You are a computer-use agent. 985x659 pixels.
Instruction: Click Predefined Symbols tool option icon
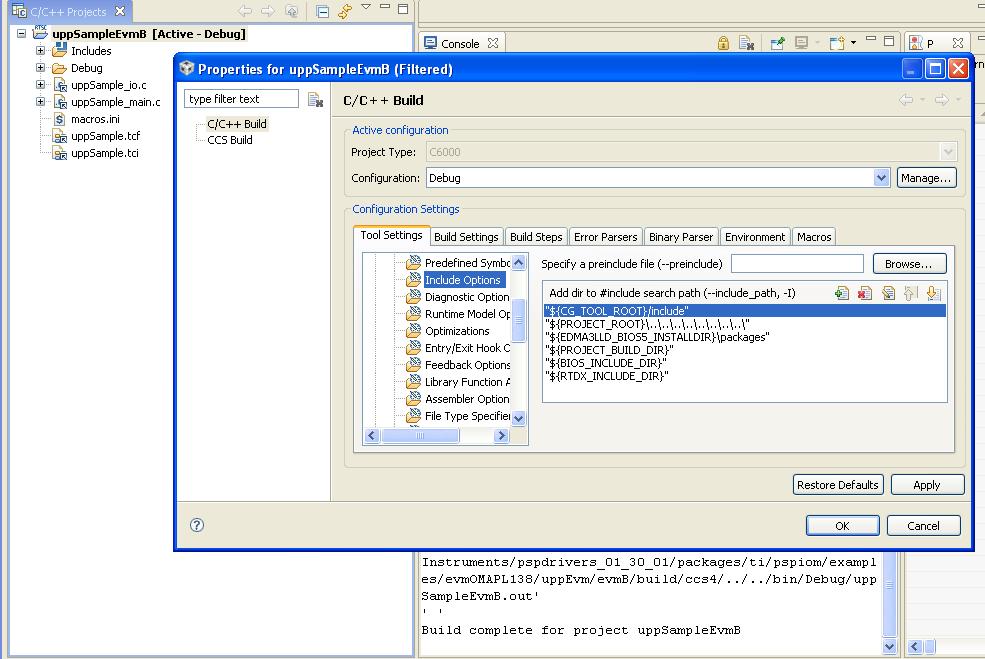413,262
